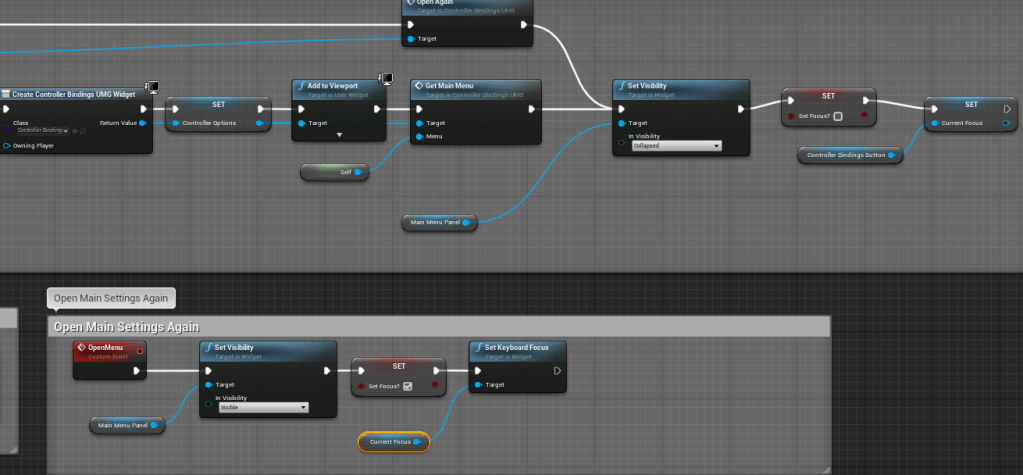Image resolution: width=1023 pixels, height=475 pixels.
Task: Click Set Keyboard Focus execution output pin
Action: click(x=555, y=370)
